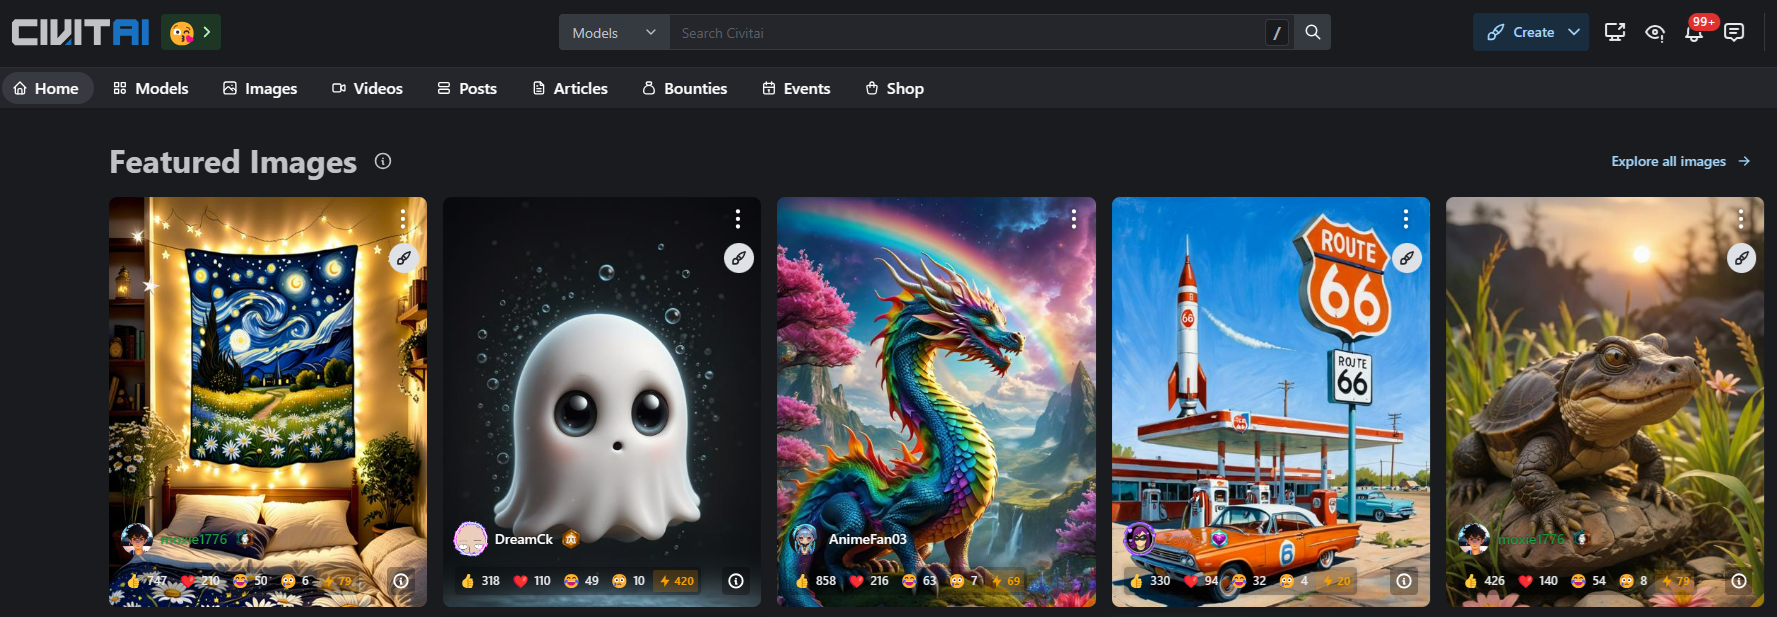Screen dimensions: 1777x617
Task: Open the Models search category dropdown
Action: click(614, 33)
